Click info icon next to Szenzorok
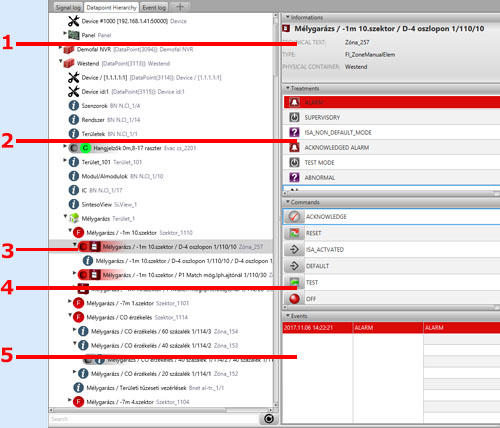 click(x=73, y=106)
